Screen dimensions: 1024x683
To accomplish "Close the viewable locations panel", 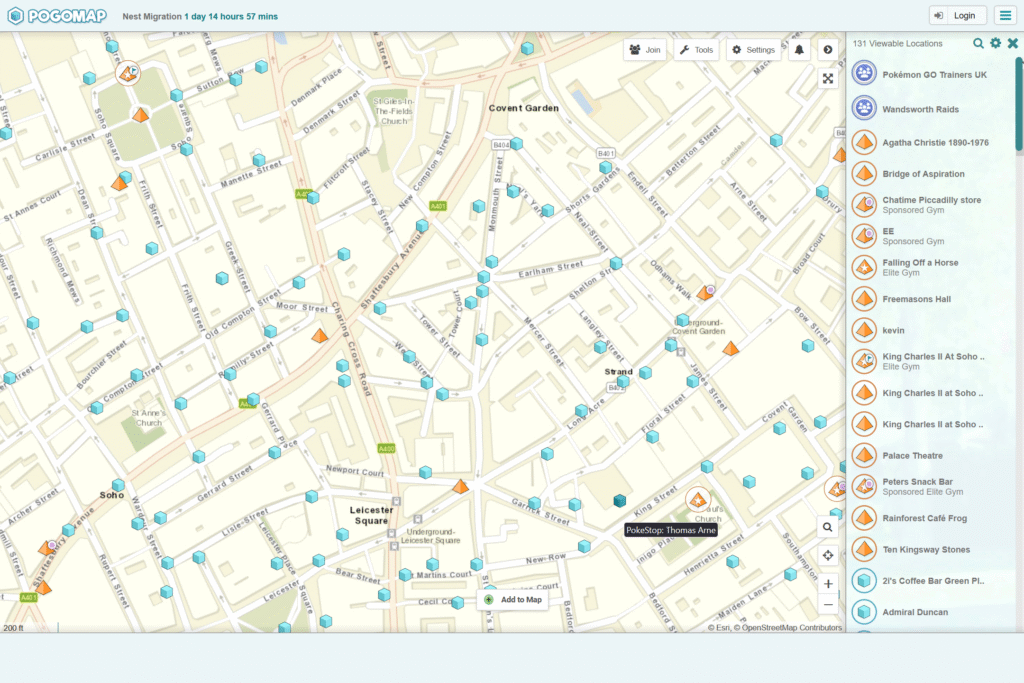I will click(1012, 43).
